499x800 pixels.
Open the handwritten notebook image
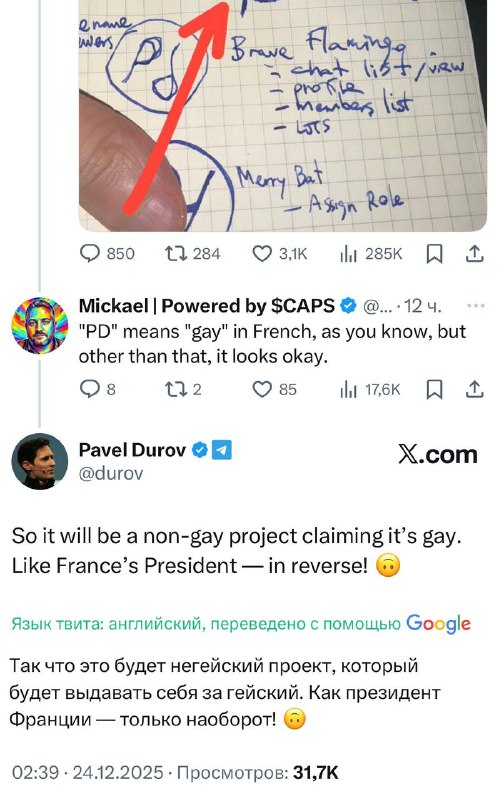tap(283, 115)
